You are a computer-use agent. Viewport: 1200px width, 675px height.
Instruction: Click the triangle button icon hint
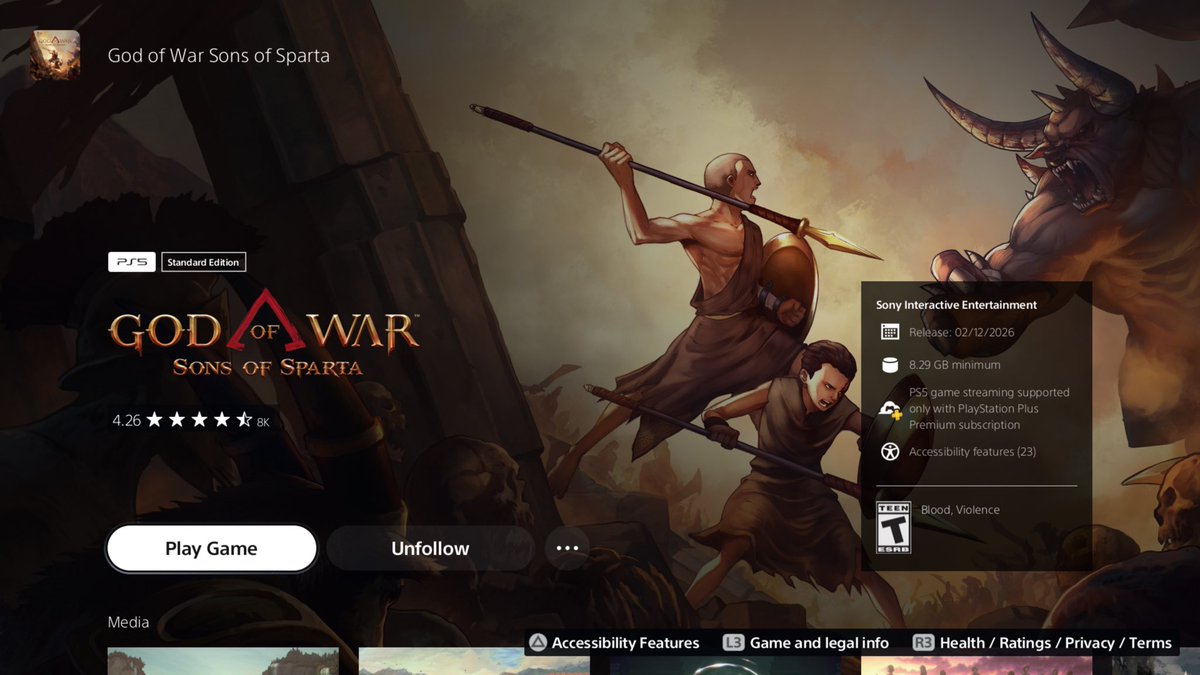[x=538, y=643]
